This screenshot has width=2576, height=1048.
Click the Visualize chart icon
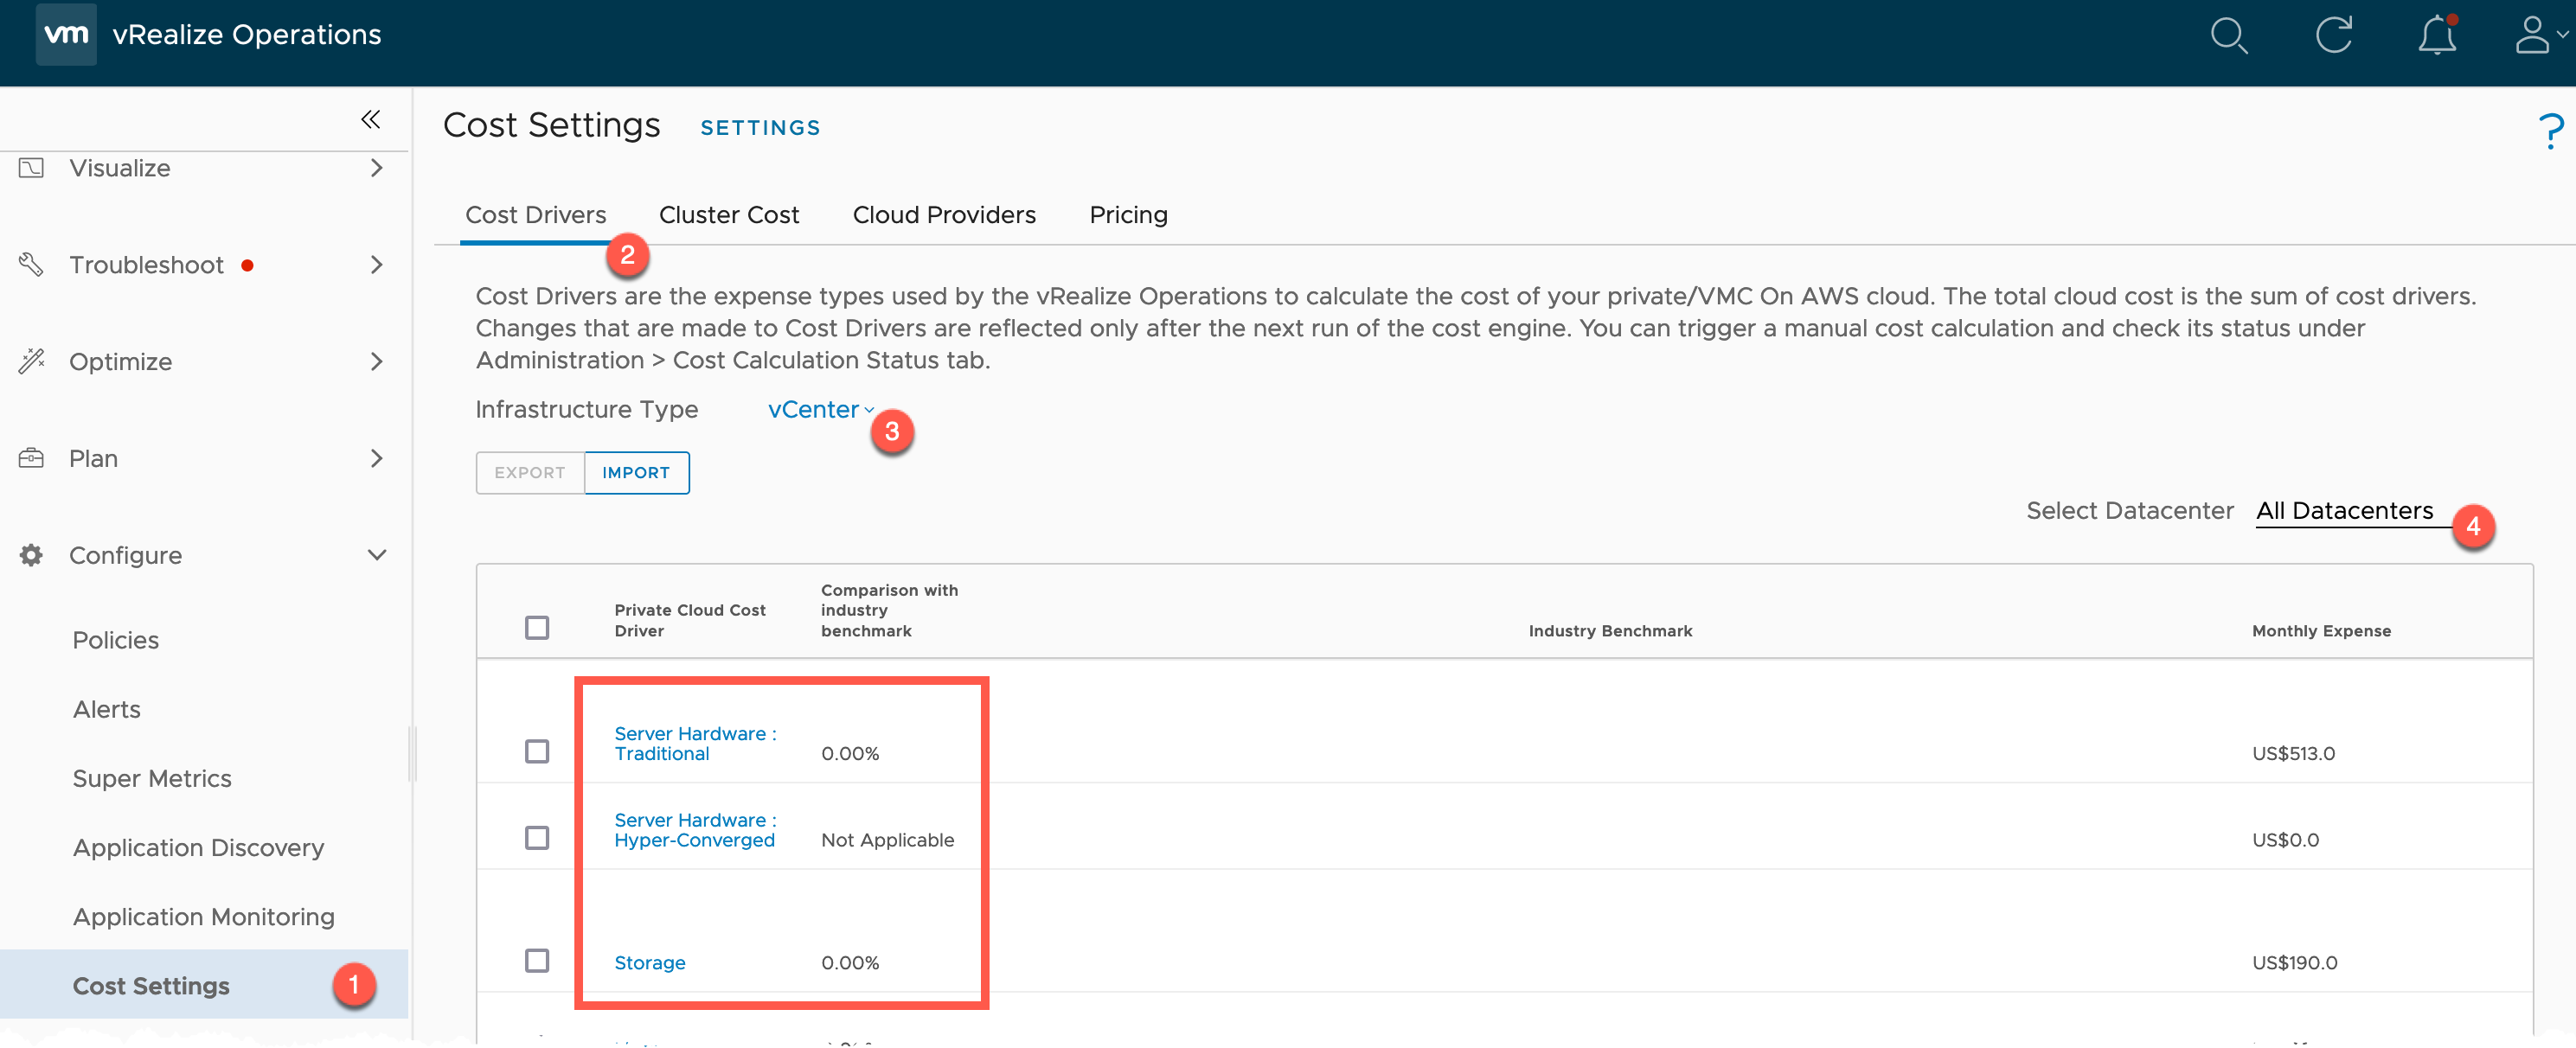[31, 168]
